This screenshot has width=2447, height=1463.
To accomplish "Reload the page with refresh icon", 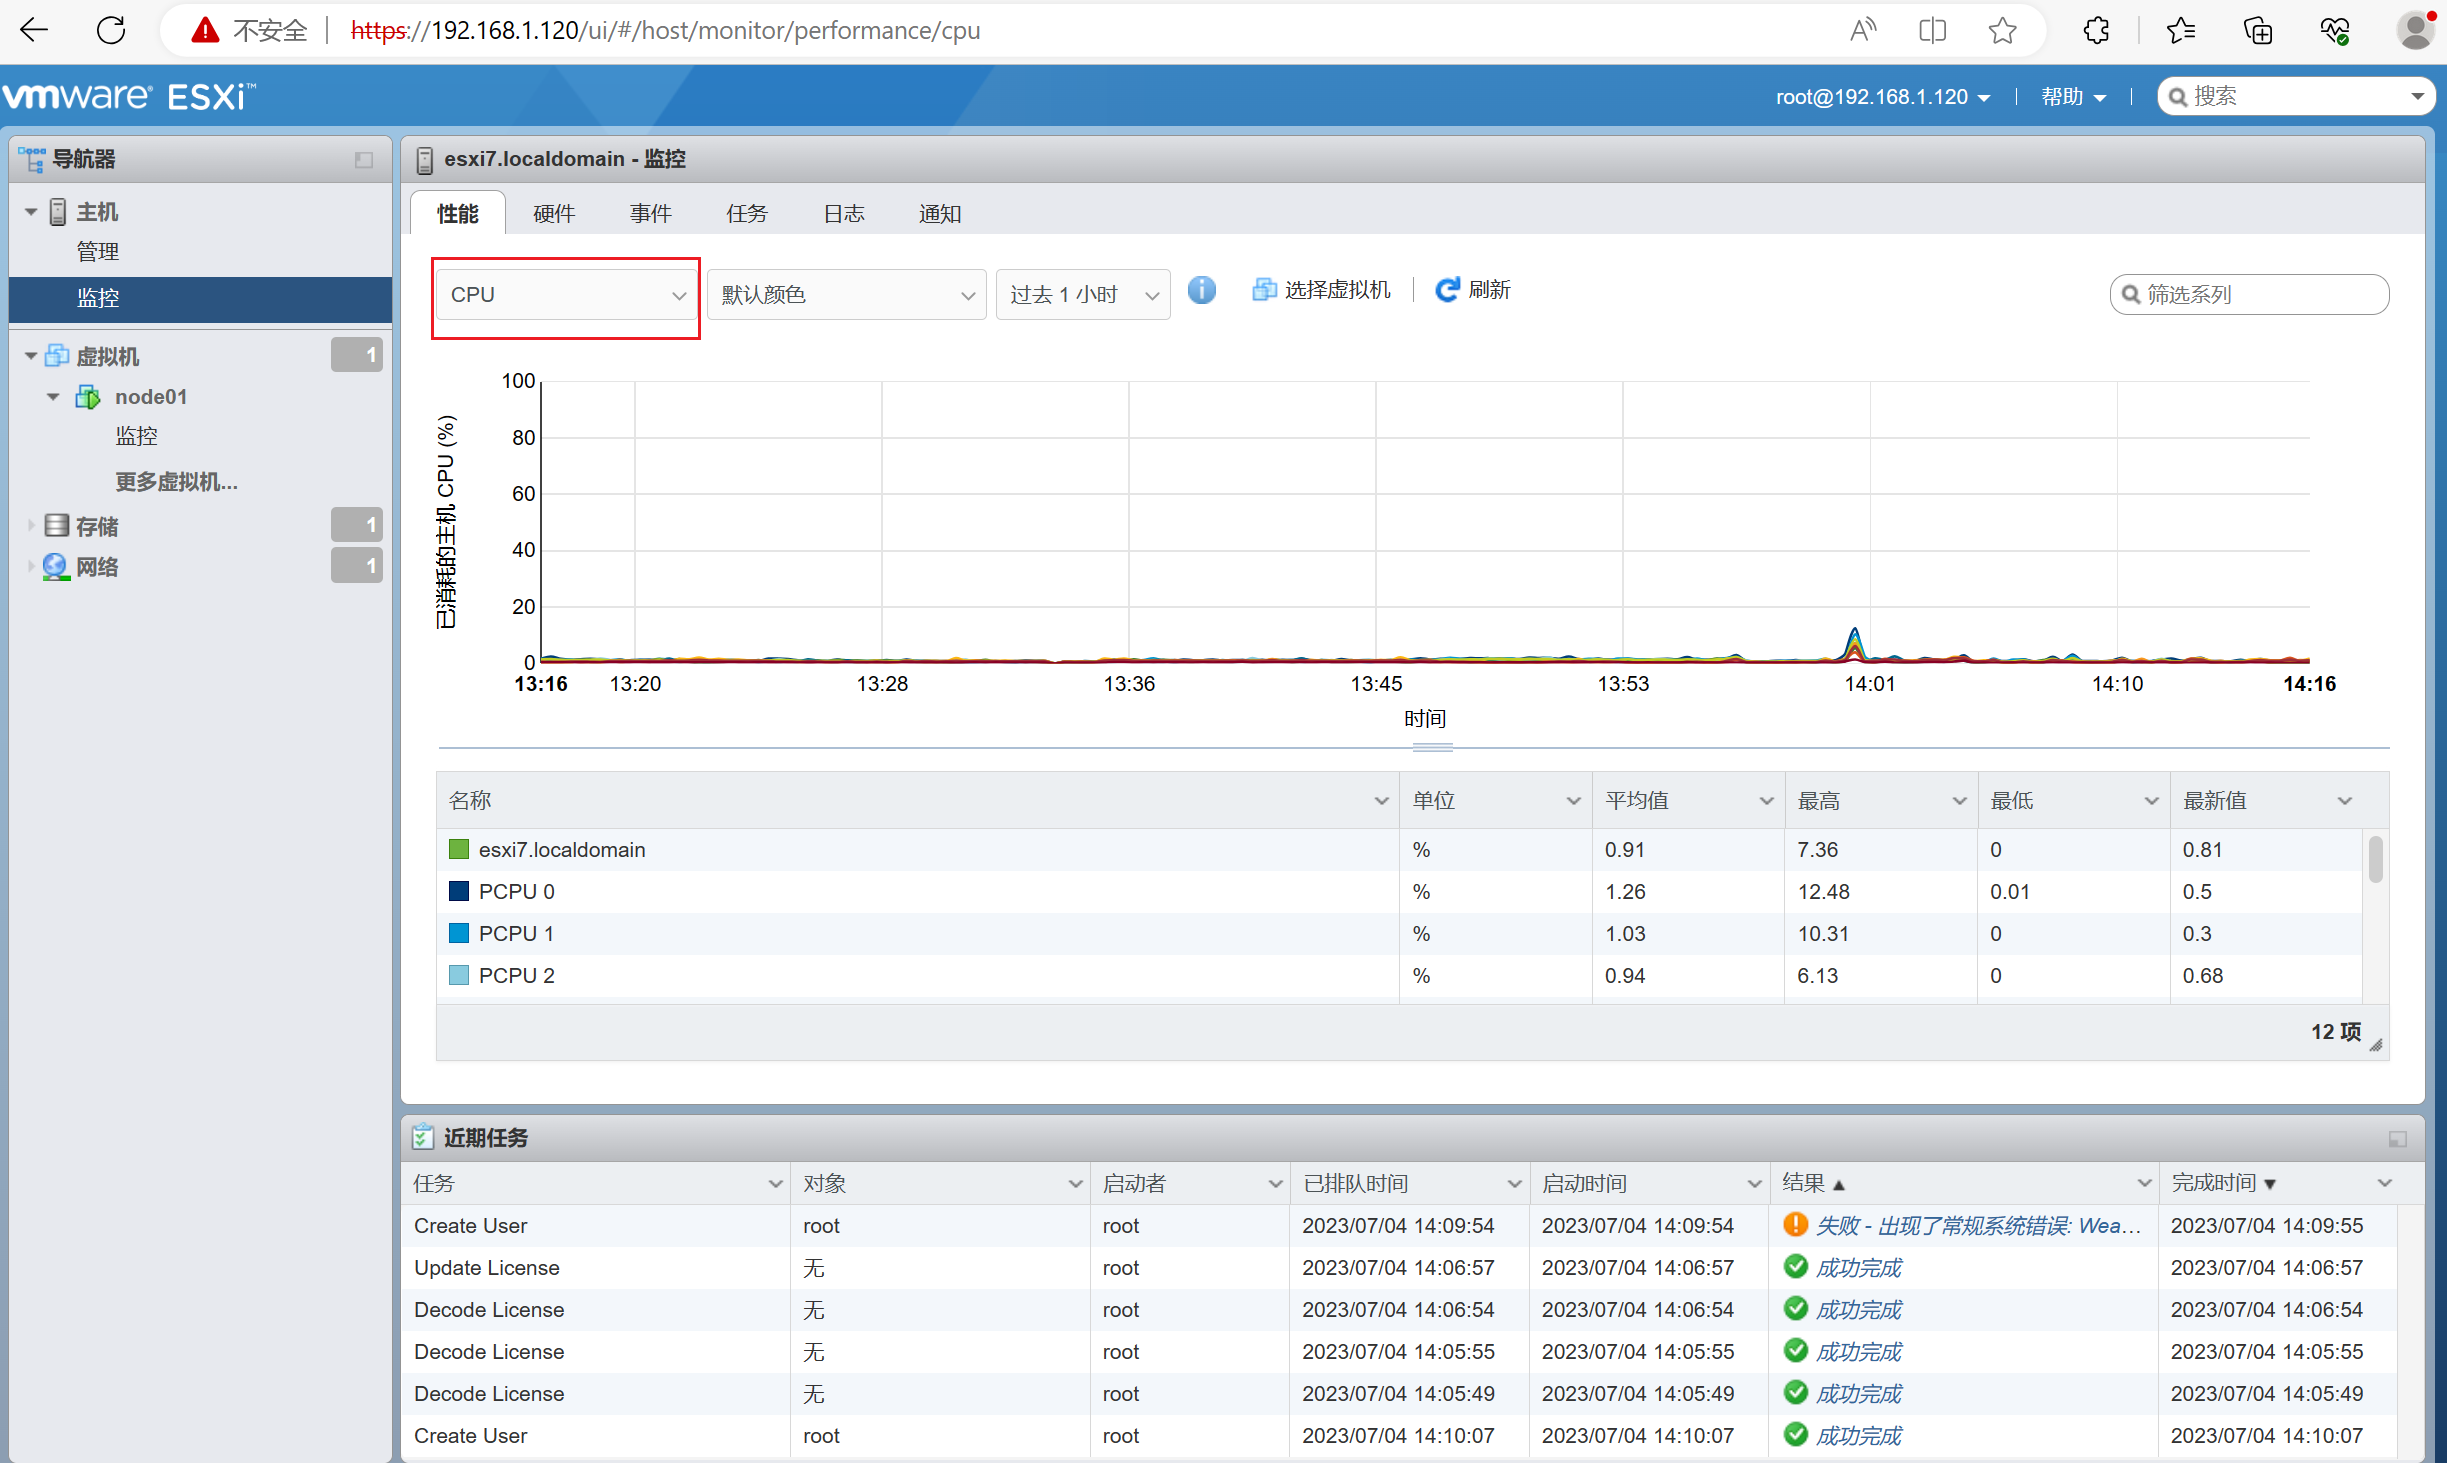I will point(110,30).
